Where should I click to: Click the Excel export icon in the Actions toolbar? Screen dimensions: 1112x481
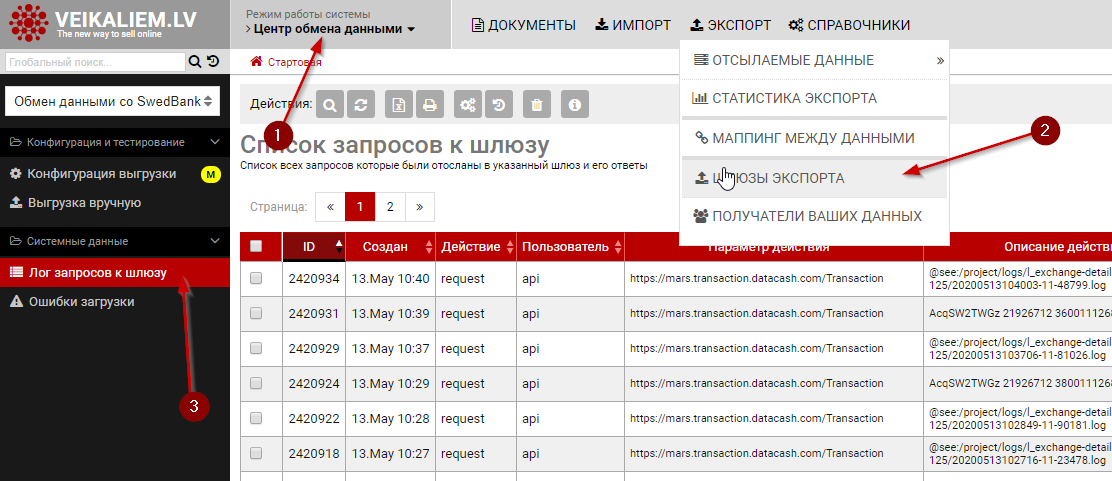398,104
